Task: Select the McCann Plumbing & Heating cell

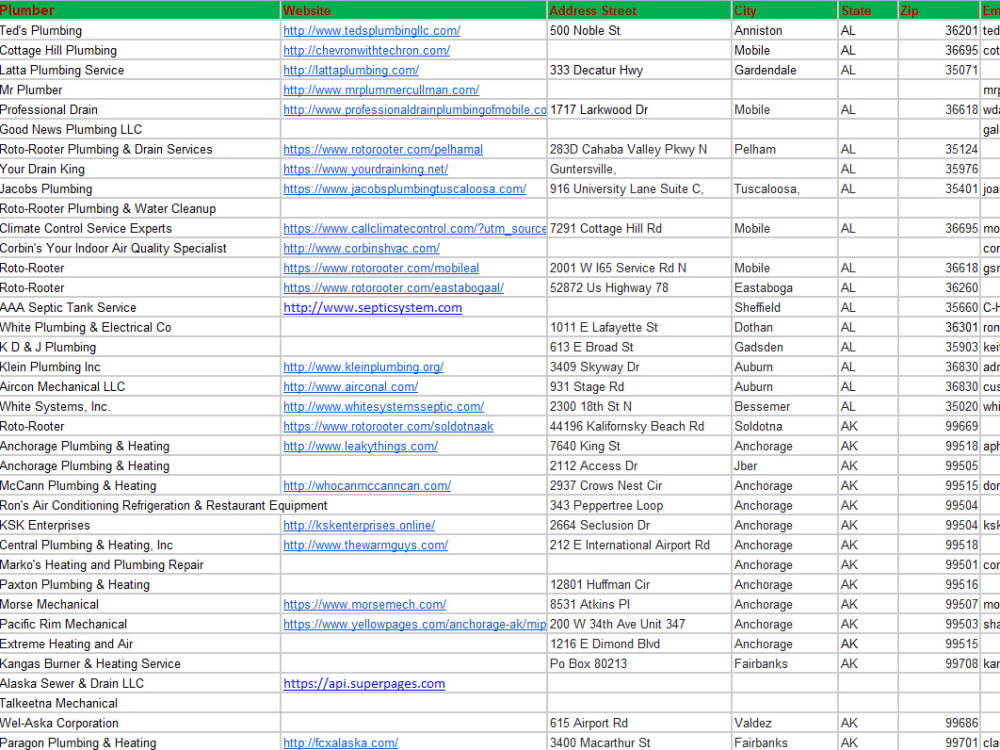Action: pos(140,485)
